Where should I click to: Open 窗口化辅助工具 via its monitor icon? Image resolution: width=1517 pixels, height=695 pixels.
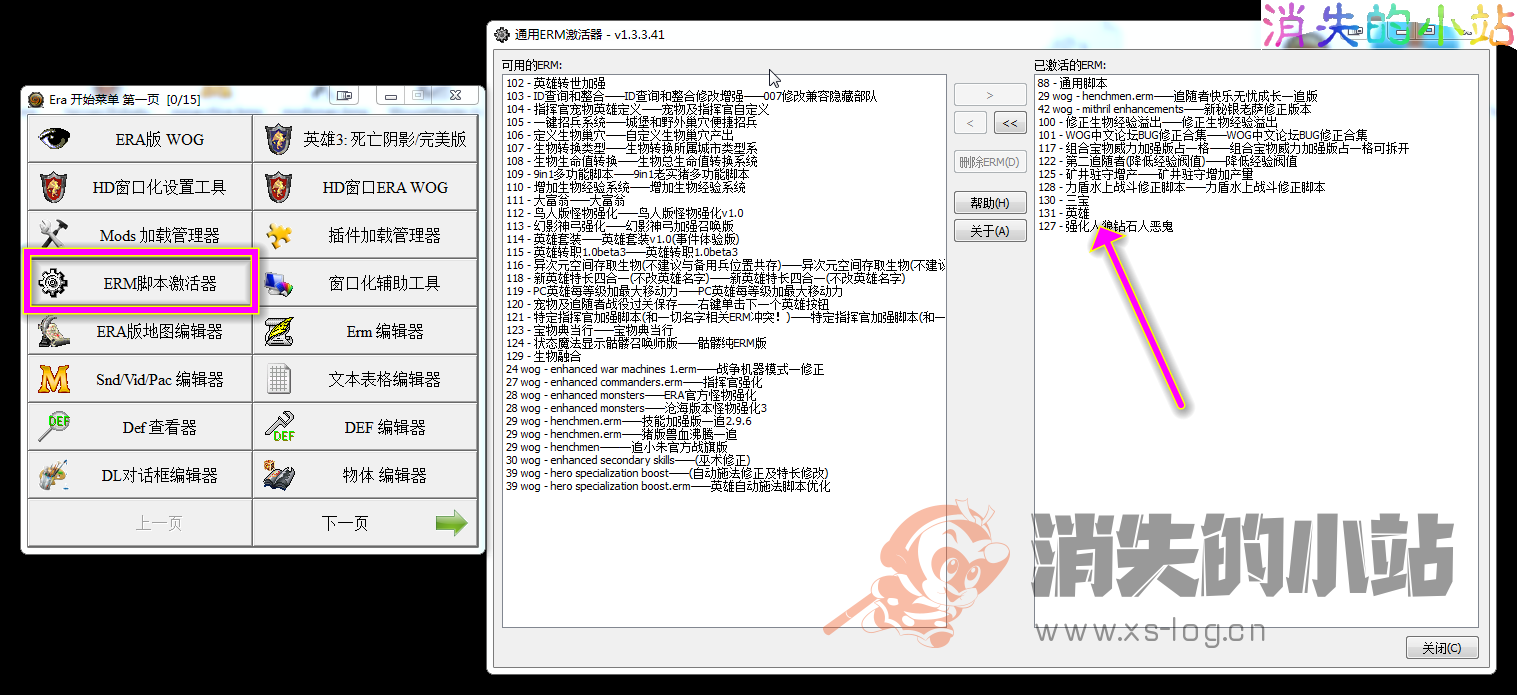[x=279, y=283]
